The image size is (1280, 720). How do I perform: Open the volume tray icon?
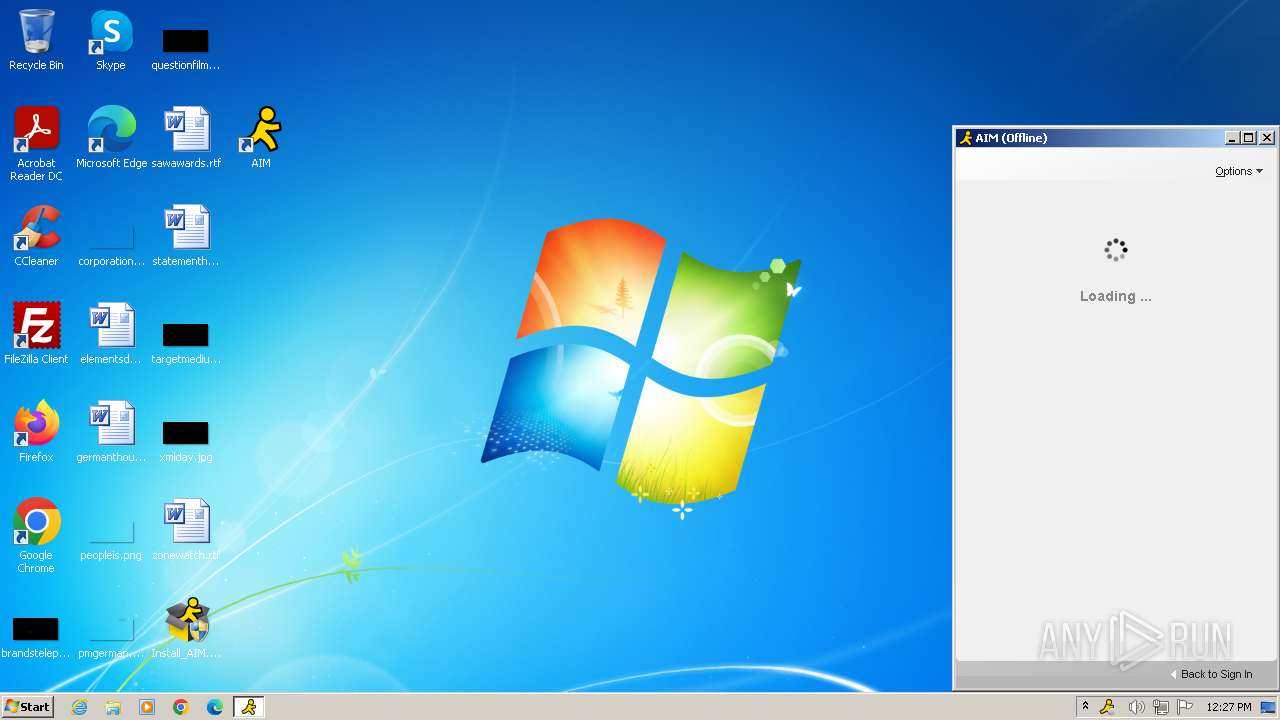pyautogui.click(x=1135, y=707)
